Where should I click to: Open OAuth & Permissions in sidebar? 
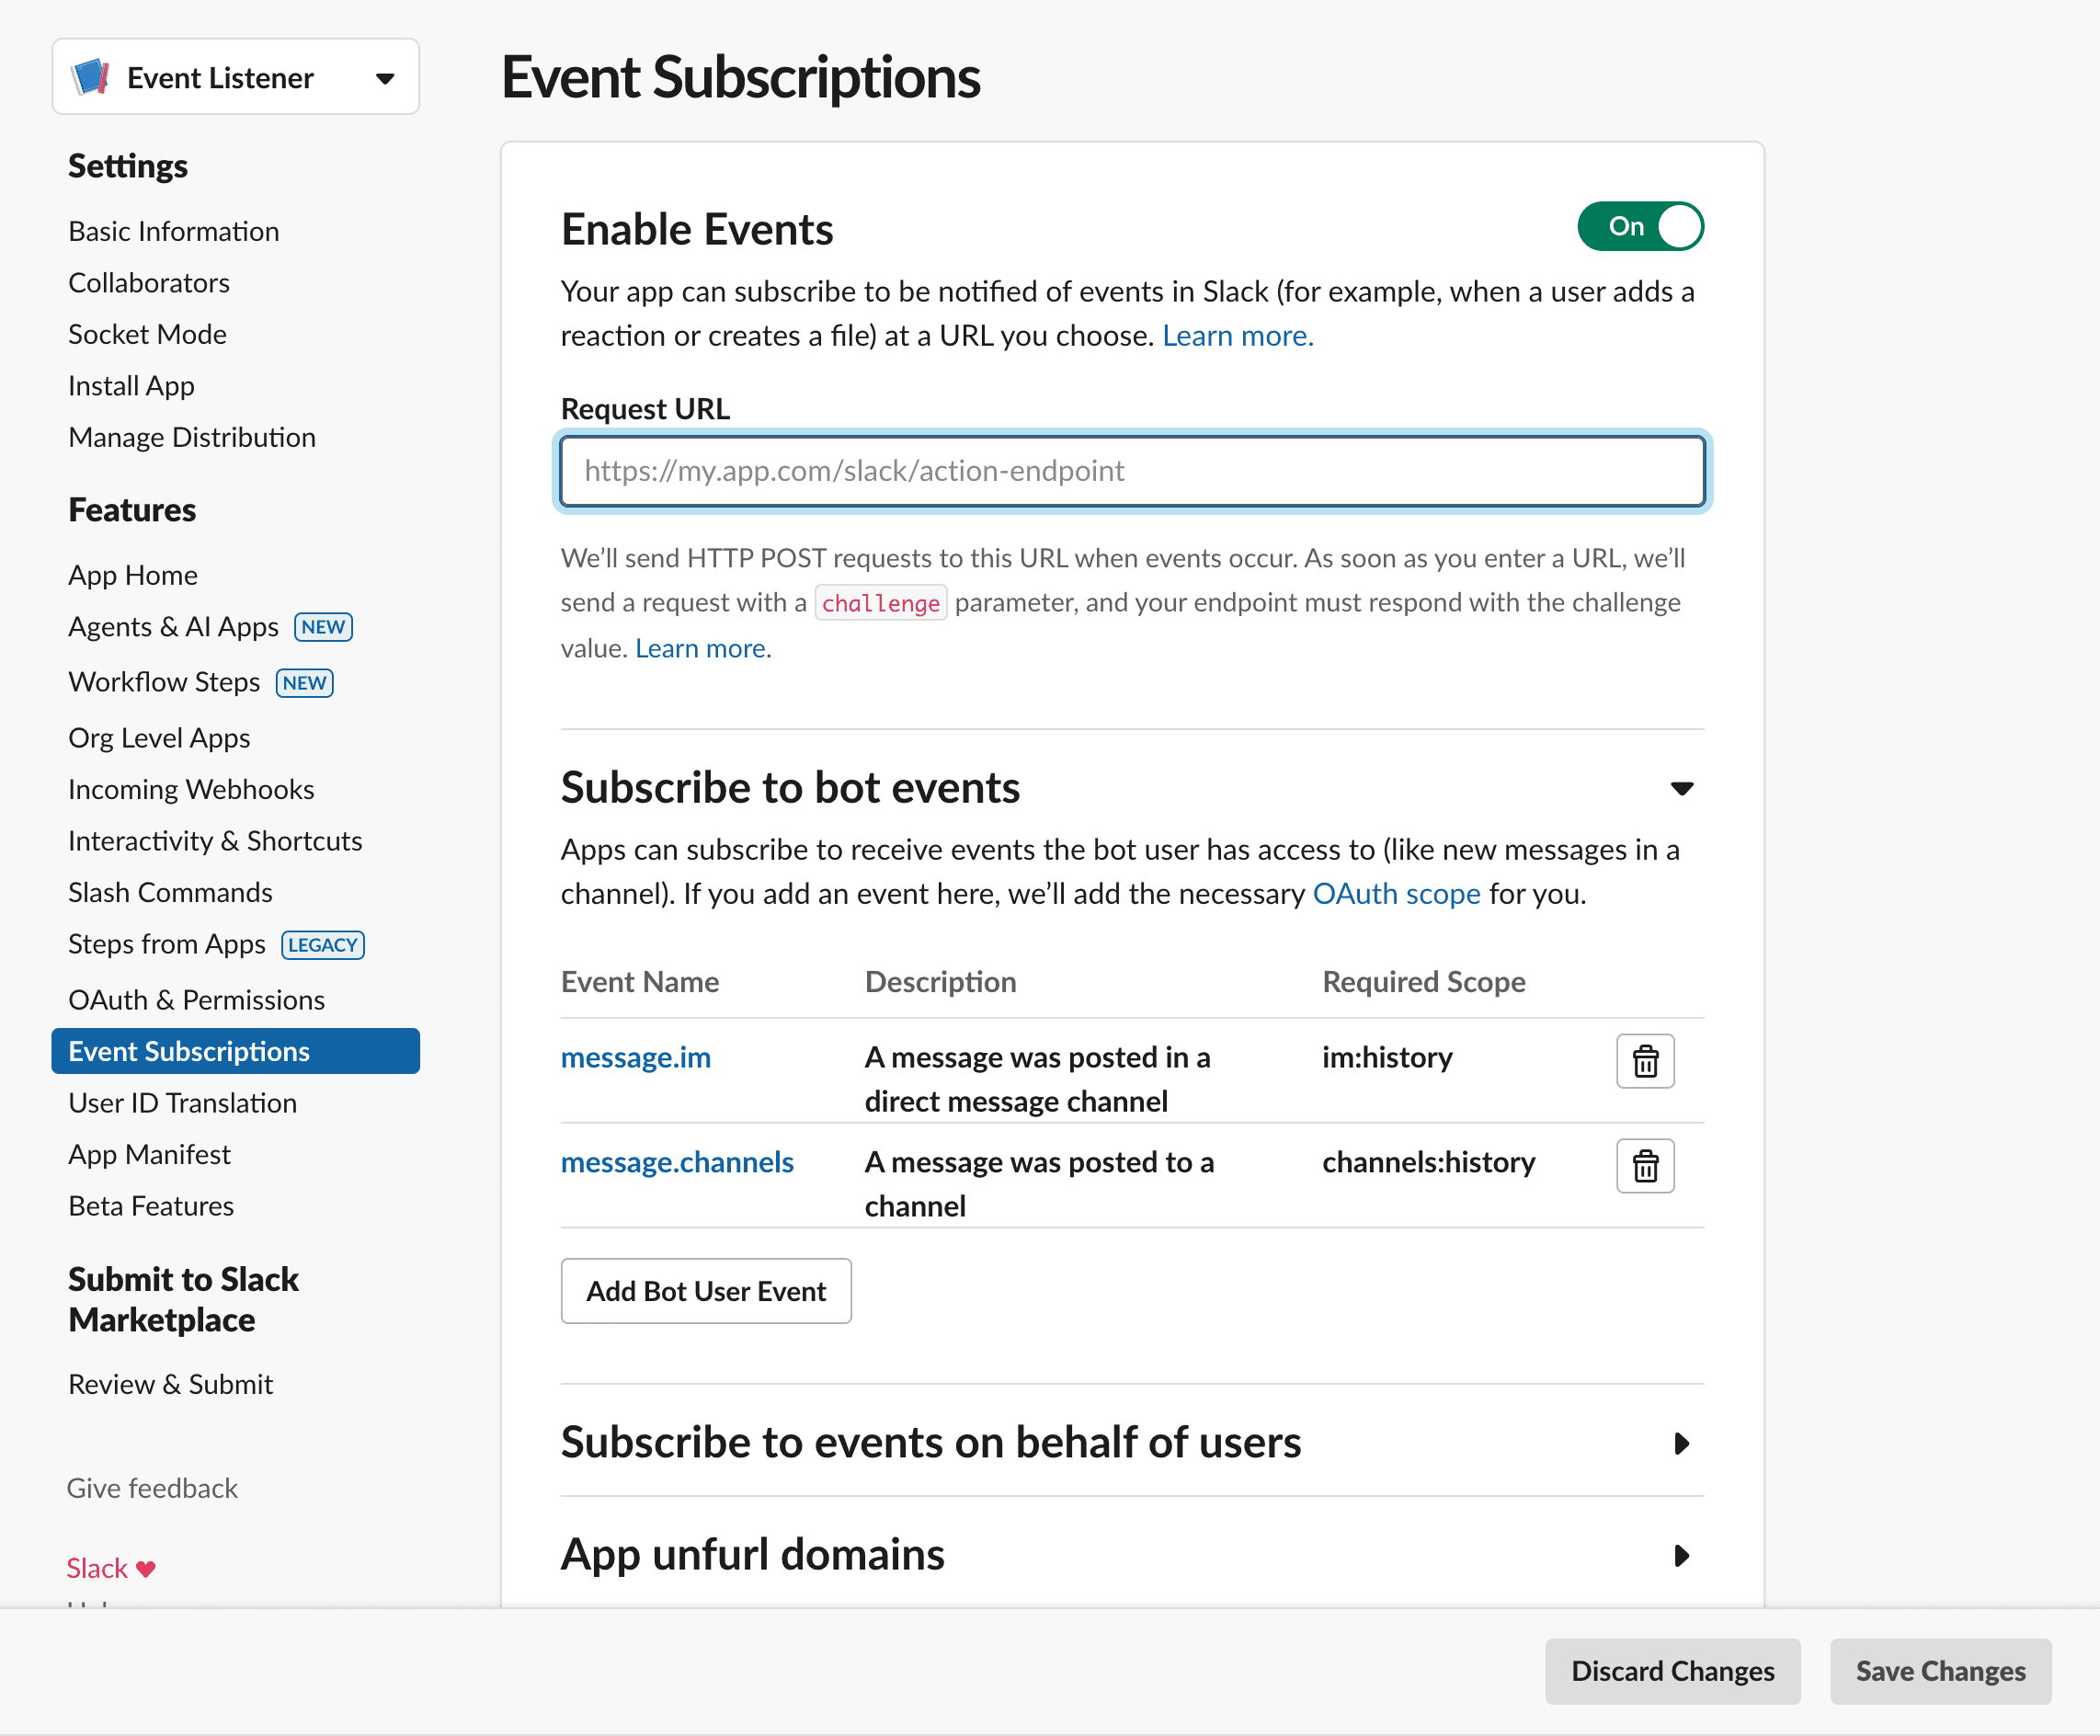[x=196, y=1000]
